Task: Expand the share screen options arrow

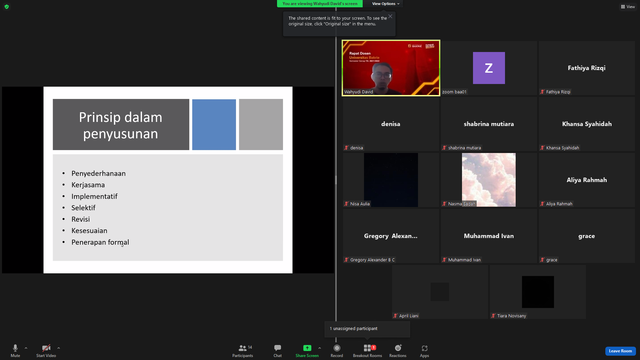Action: pyautogui.click(x=320, y=348)
